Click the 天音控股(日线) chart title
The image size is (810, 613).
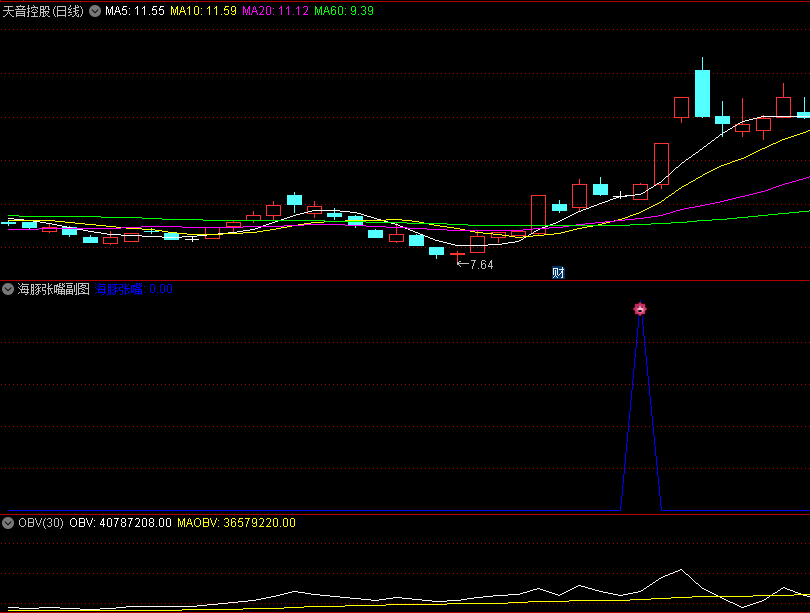(x=43, y=11)
